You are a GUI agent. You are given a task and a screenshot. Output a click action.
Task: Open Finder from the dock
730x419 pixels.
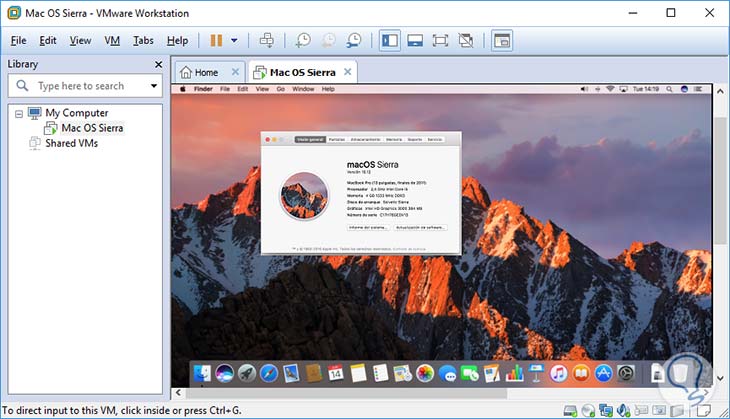click(202, 373)
